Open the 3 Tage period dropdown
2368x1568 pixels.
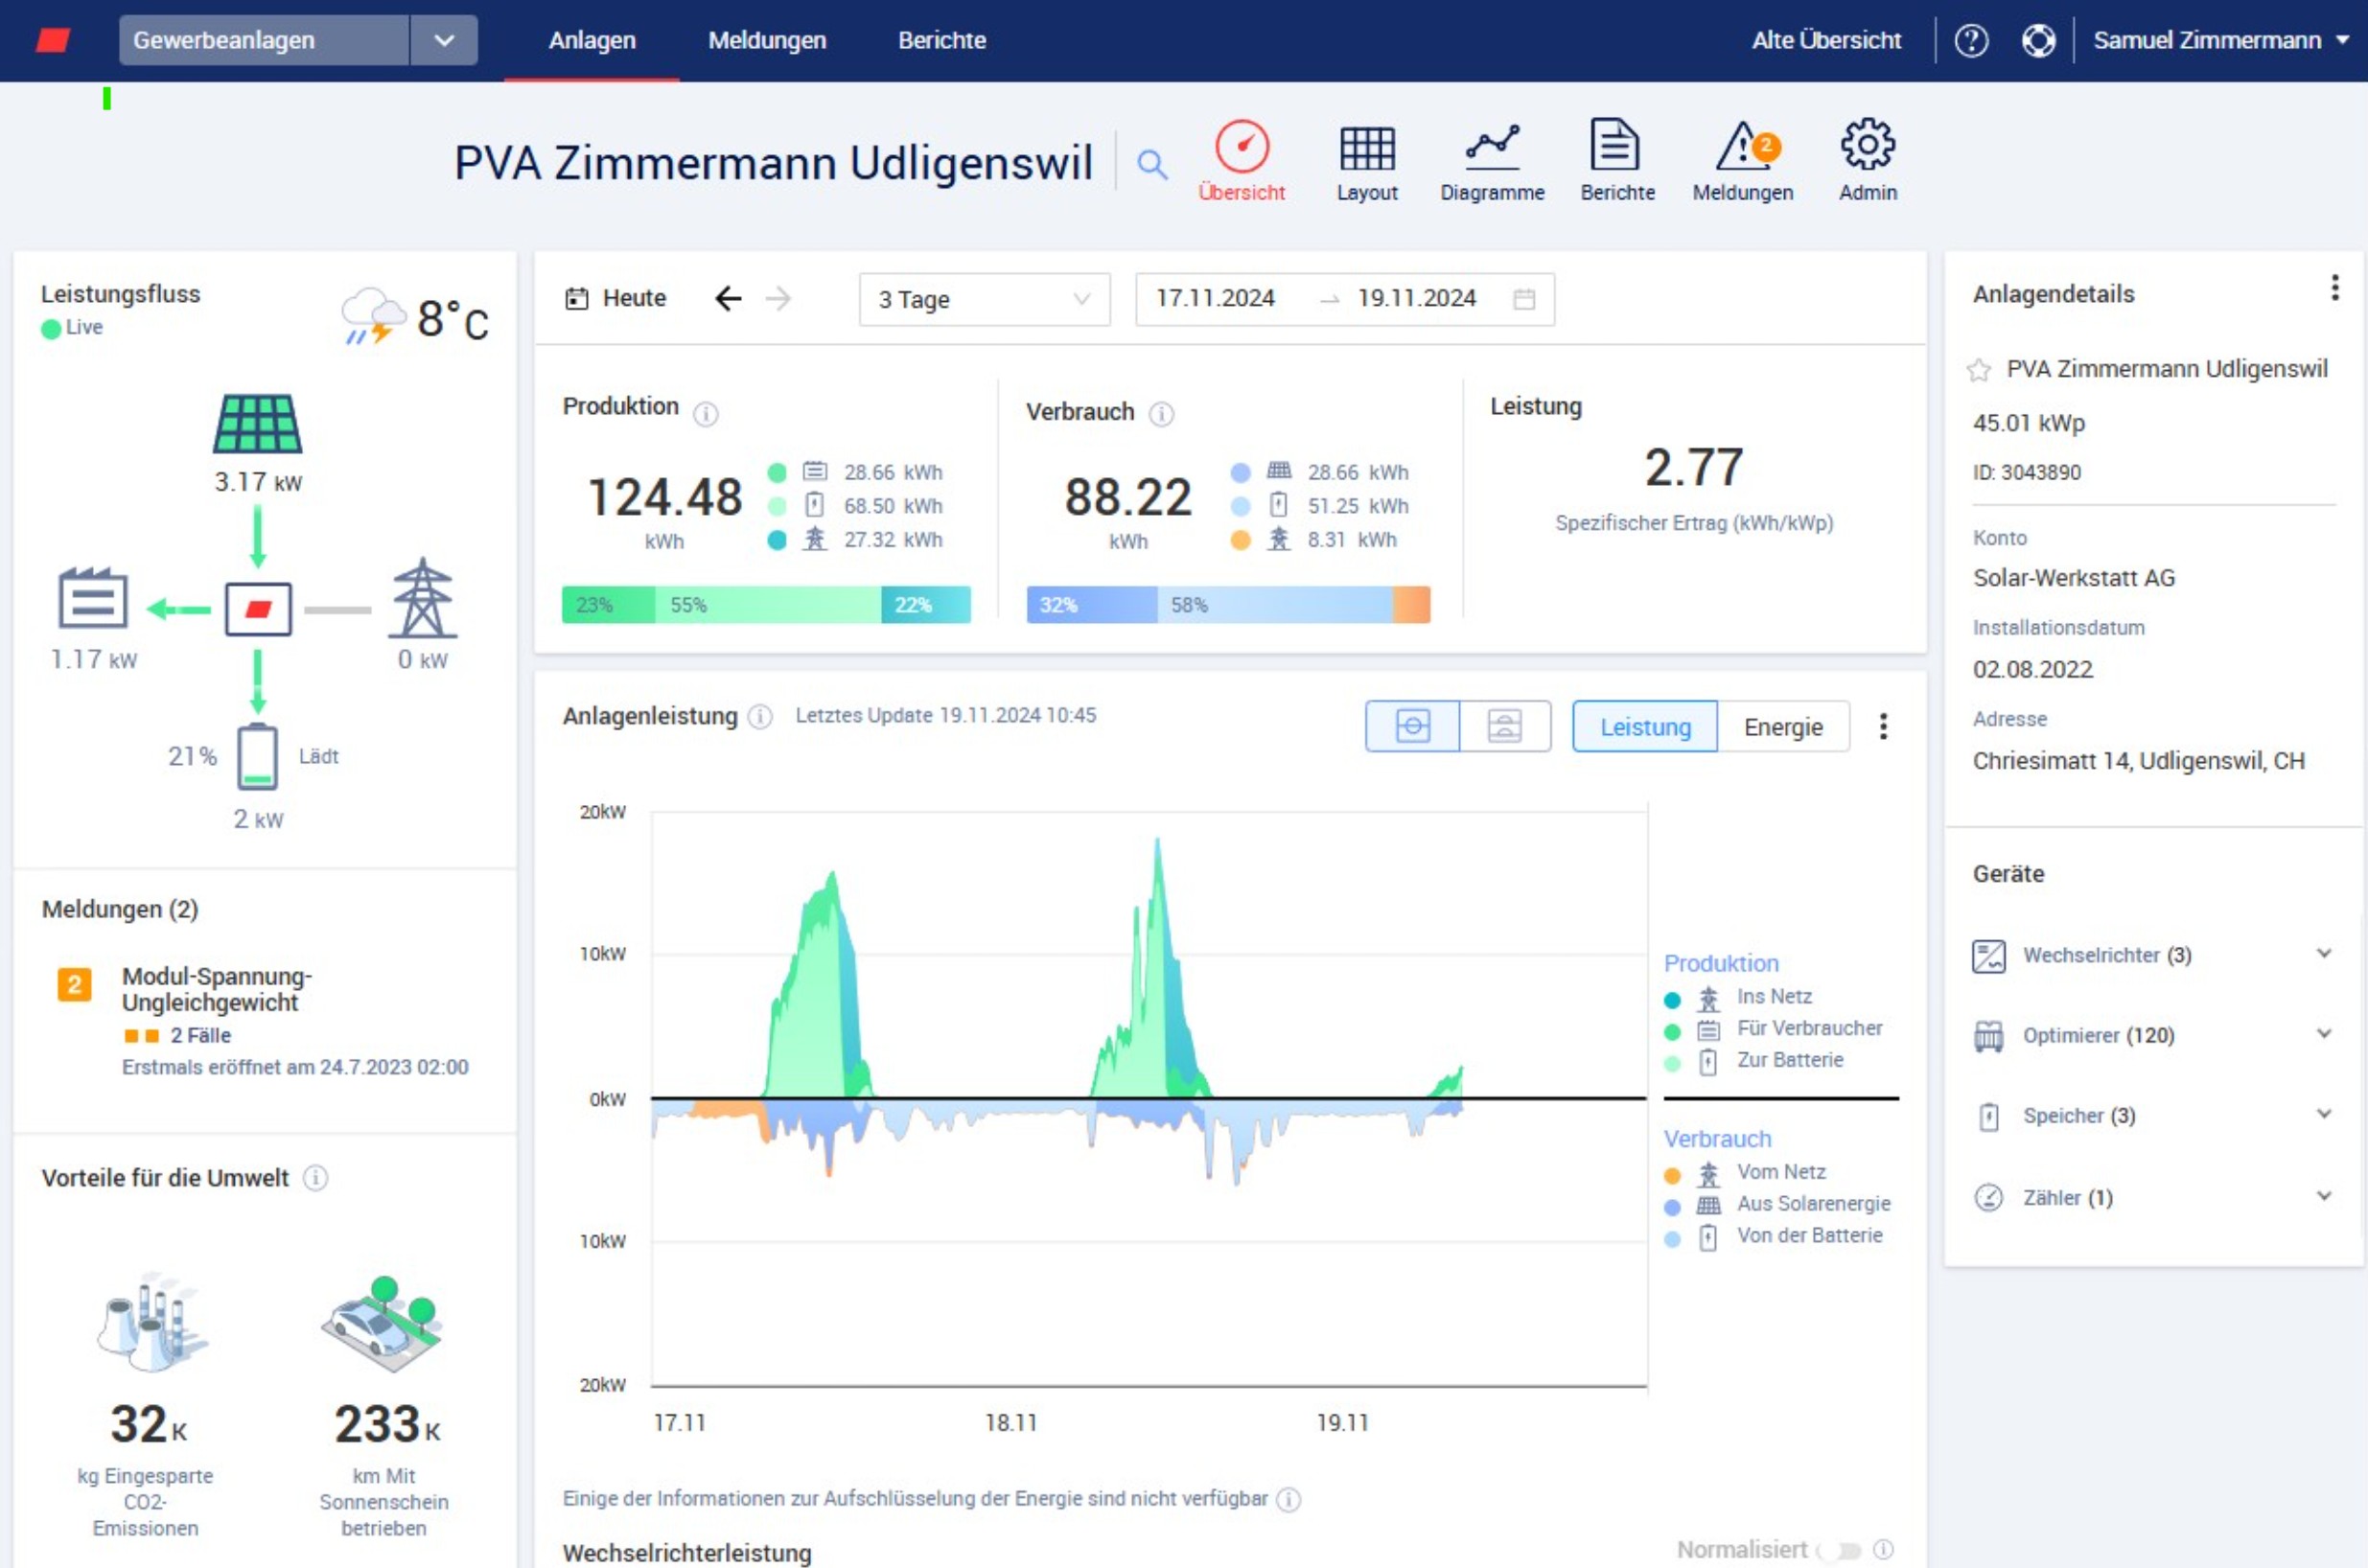coord(984,299)
